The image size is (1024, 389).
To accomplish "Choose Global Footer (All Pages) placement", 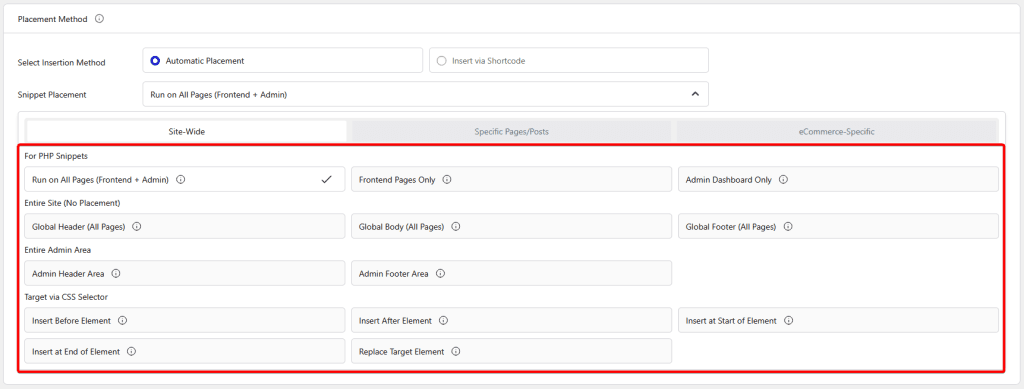I will 839,226.
